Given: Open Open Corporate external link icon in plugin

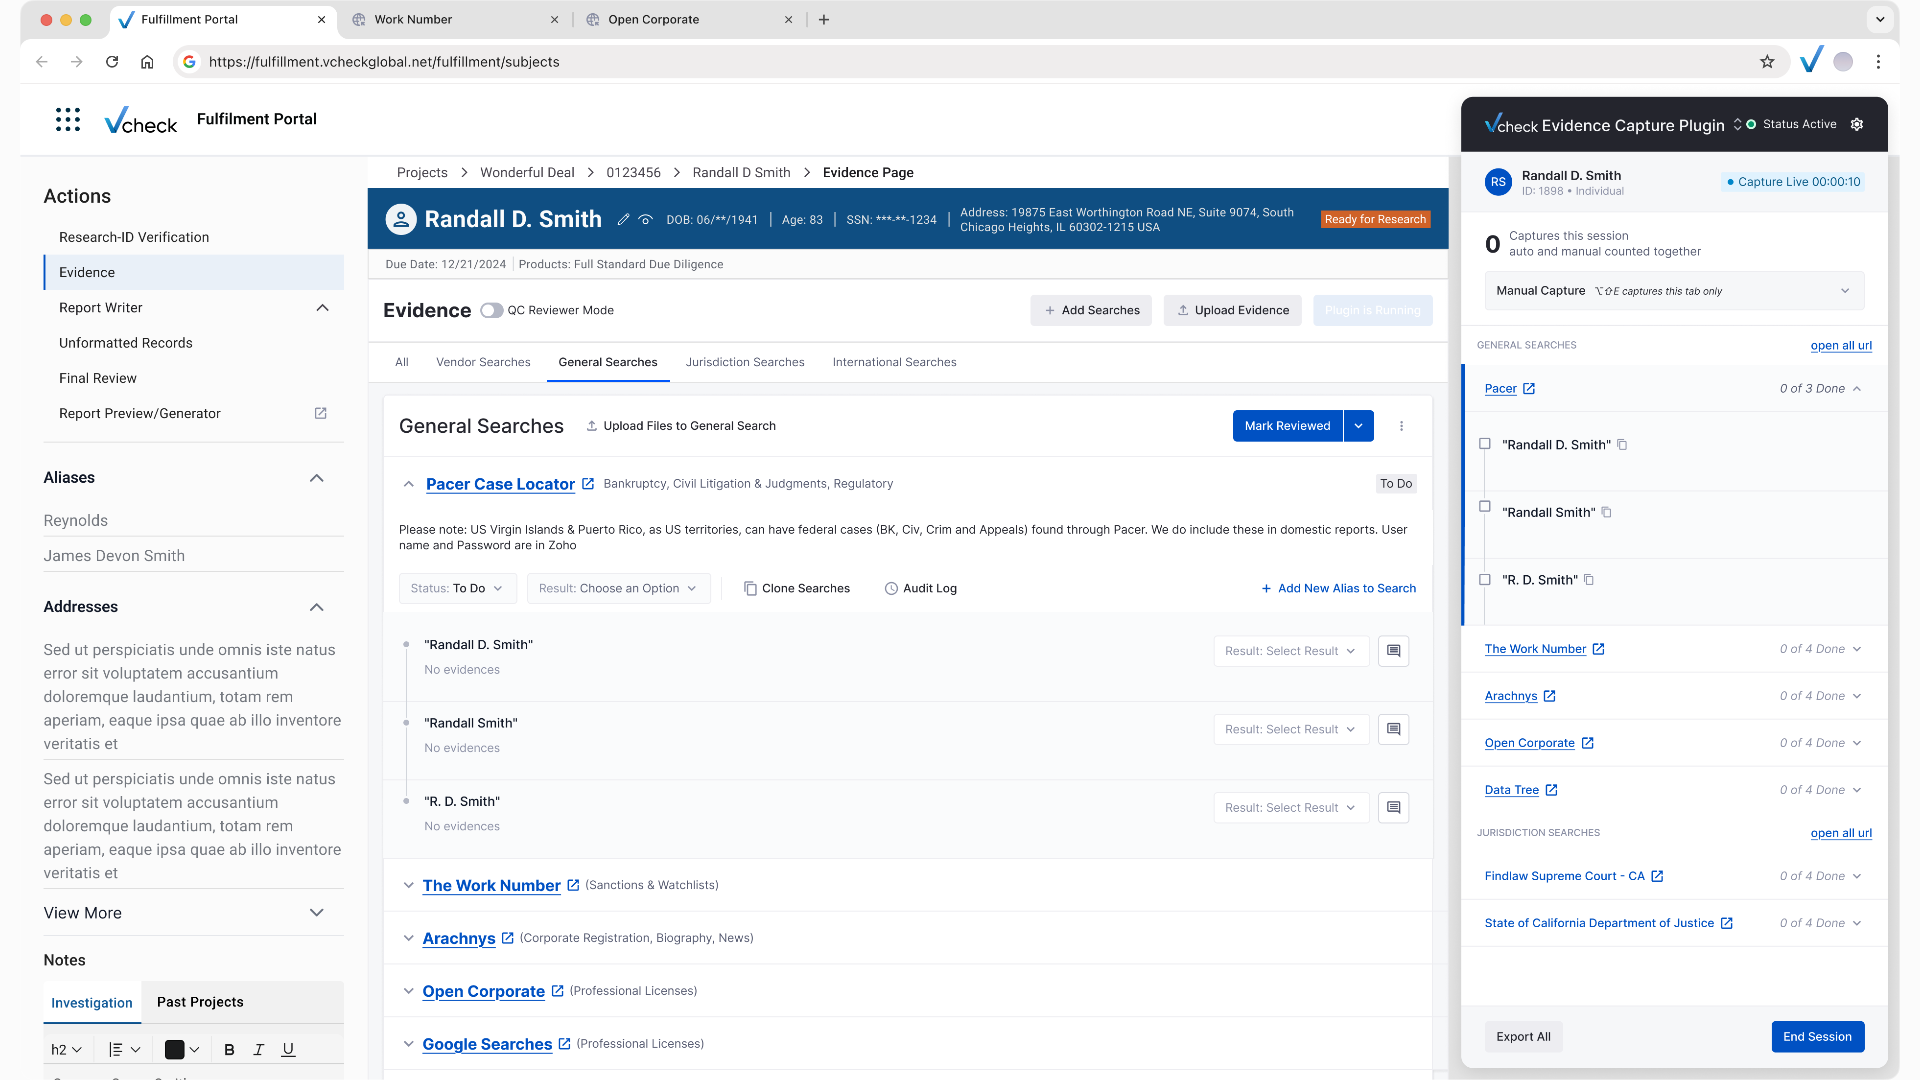Looking at the screenshot, I should pos(1587,743).
